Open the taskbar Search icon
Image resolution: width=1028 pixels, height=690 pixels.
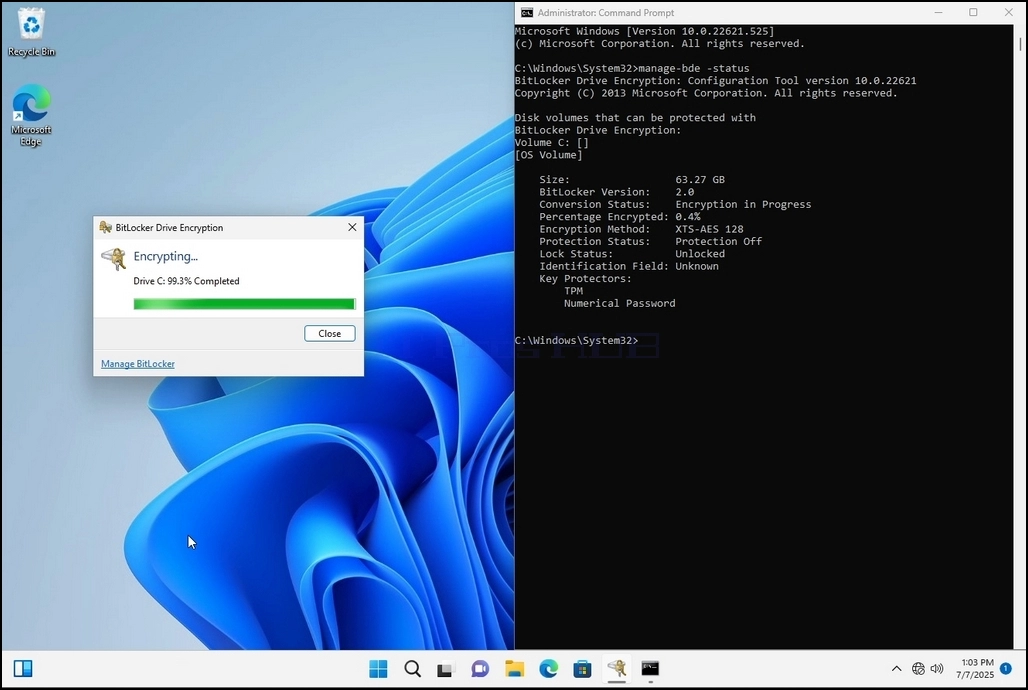(412, 668)
